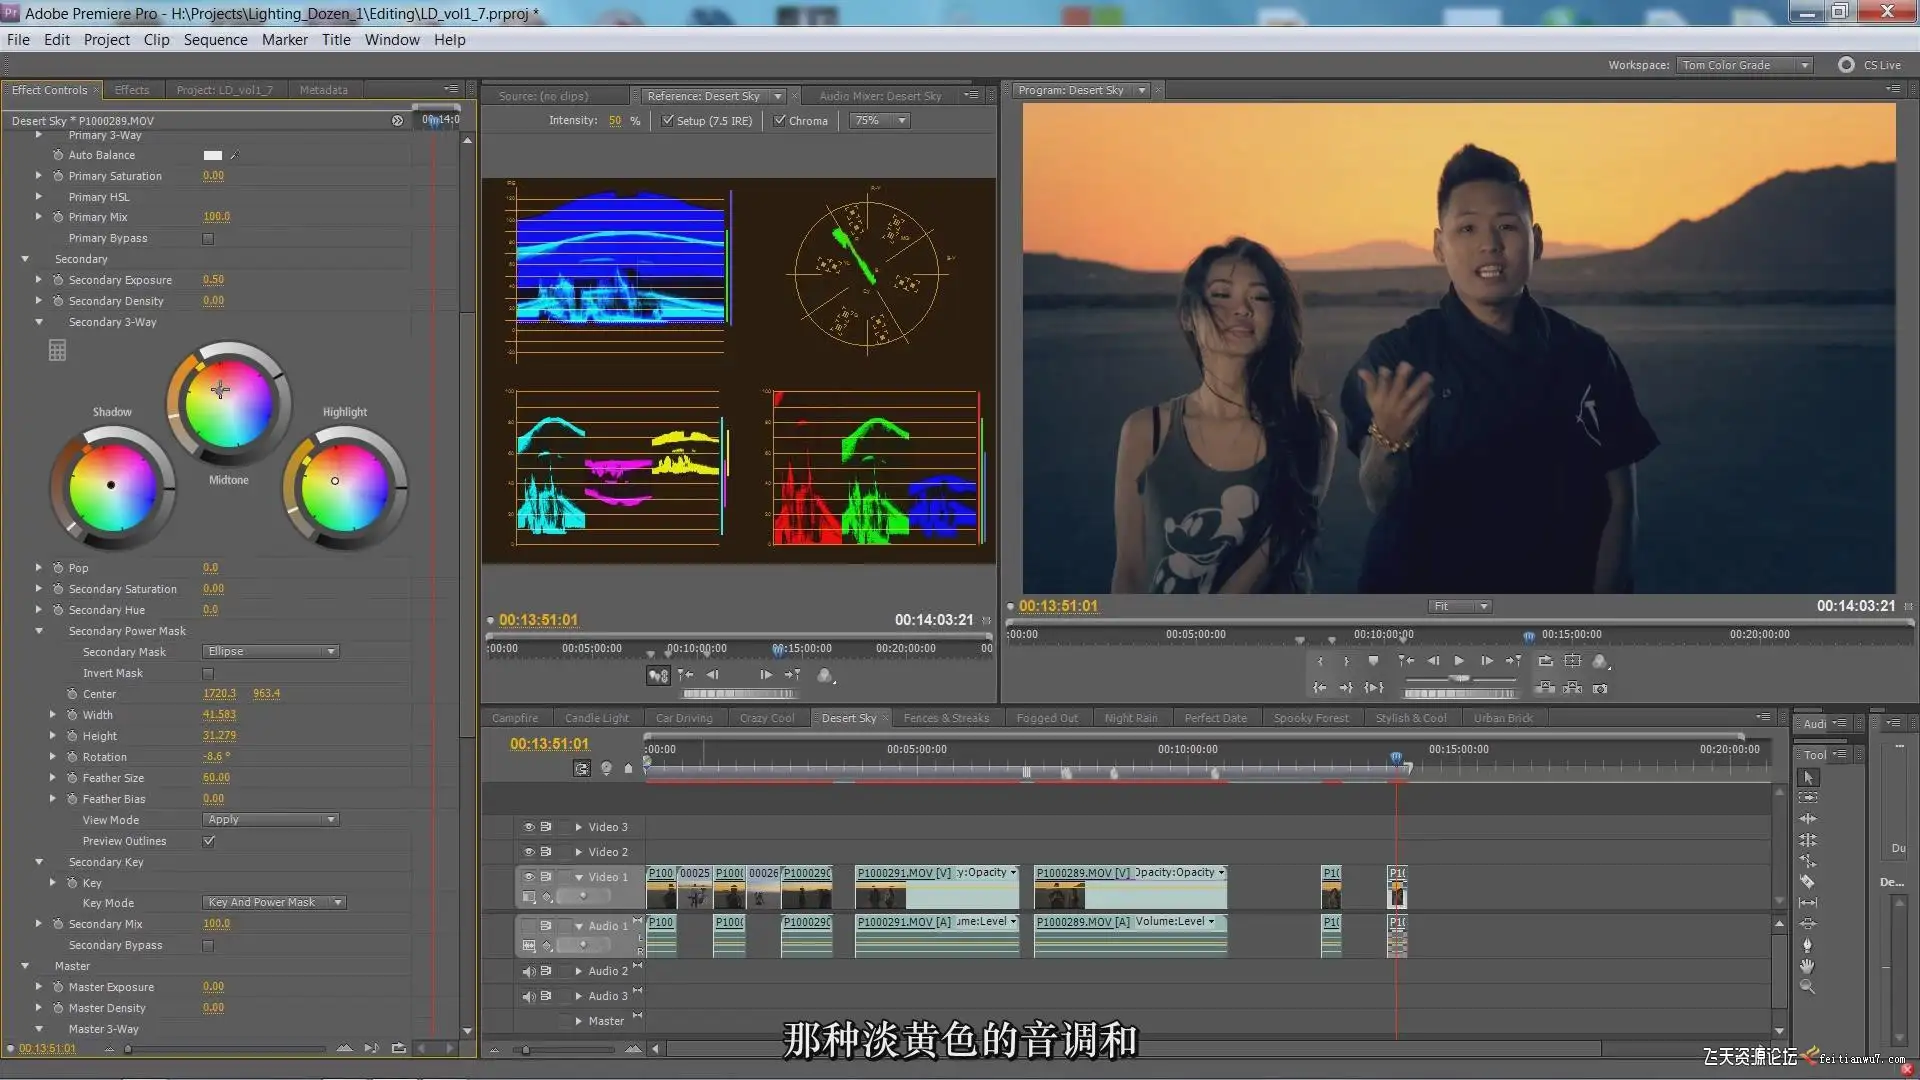Switch to the Car Driving sequence tab
This screenshot has width=1920, height=1080.
(x=684, y=718)
